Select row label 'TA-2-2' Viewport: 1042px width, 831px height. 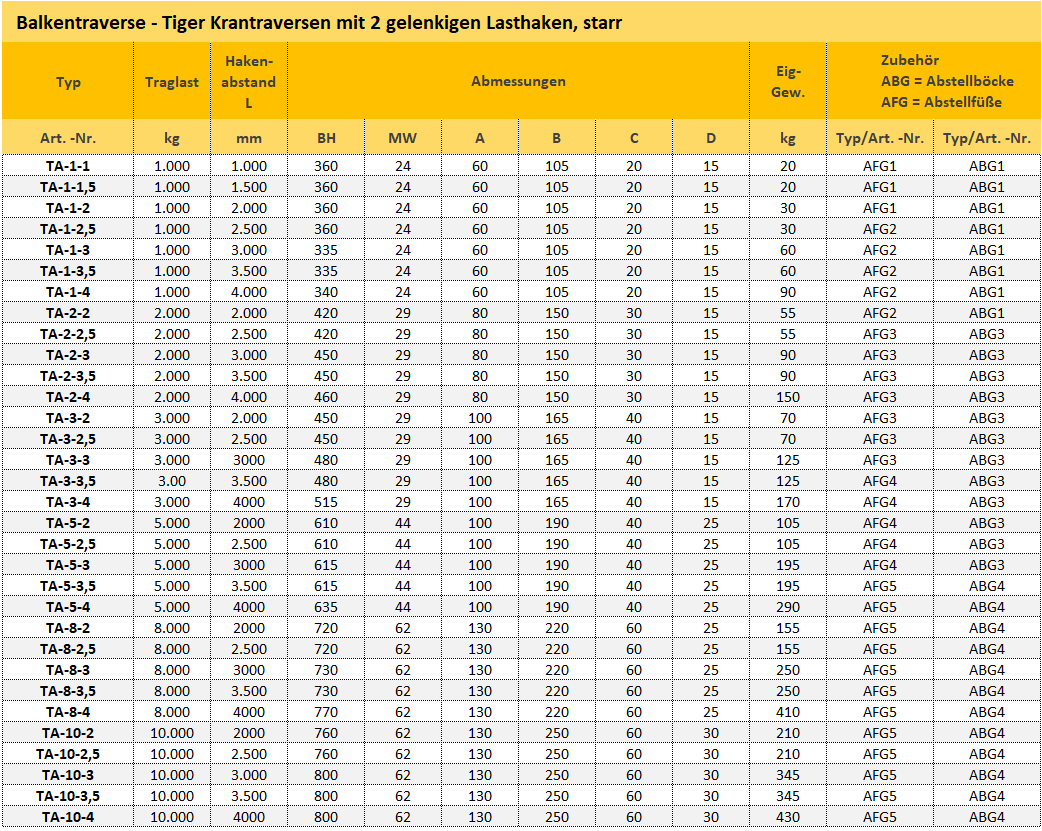coord(68,313)
